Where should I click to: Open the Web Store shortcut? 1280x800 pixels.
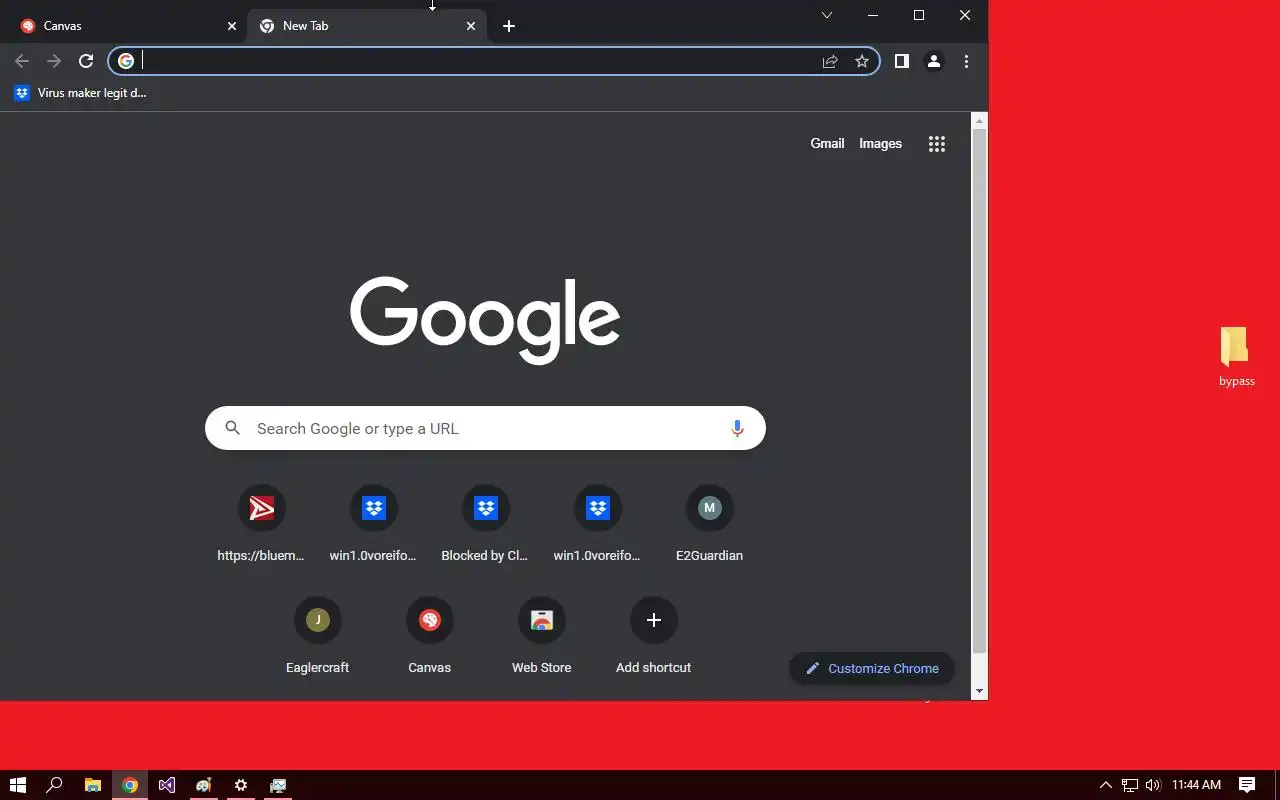coord(542,636)
